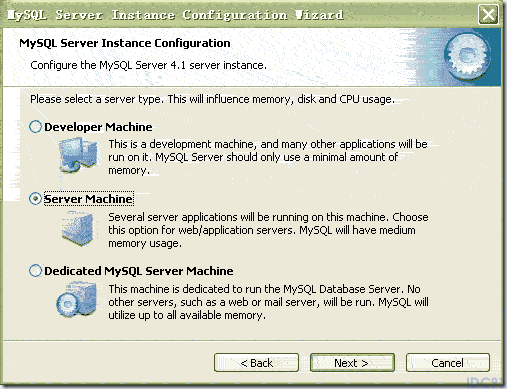Click the wizard window title bar text
507x389 pixels.
click(175, 15)
